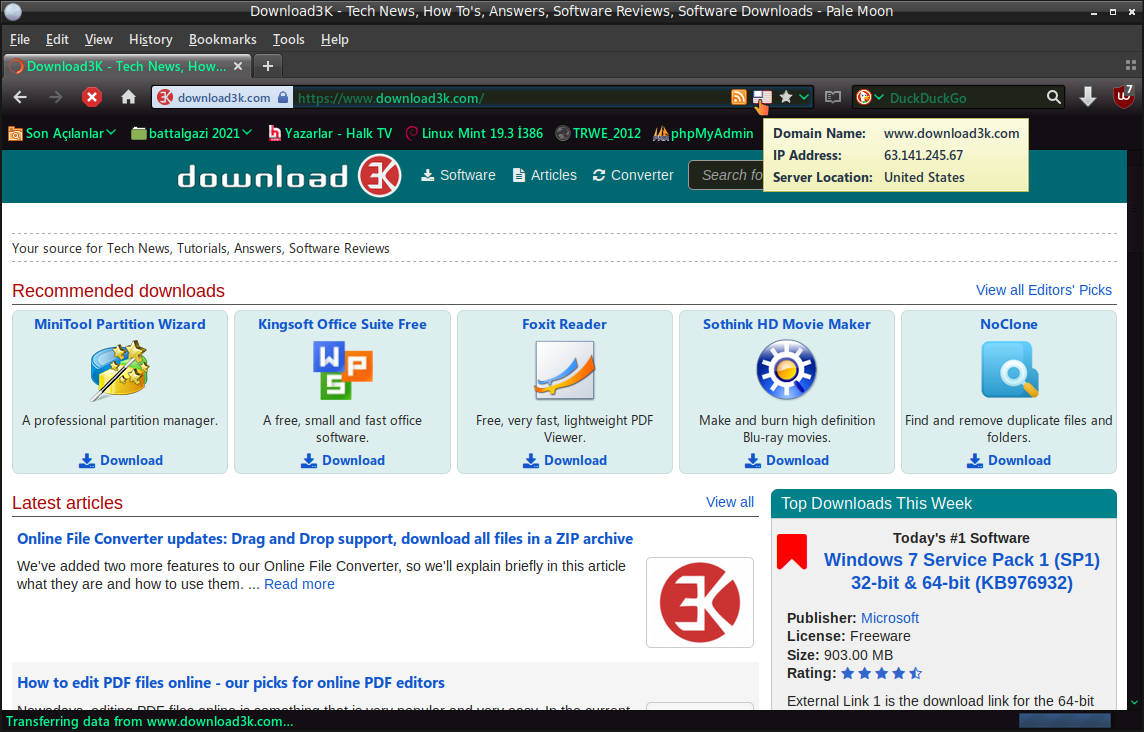Image resolution: width=1144 pixels, height=732 pixels.
Task: Open Windows 7 Service Pack 1 link
Action: coord(962,571)
